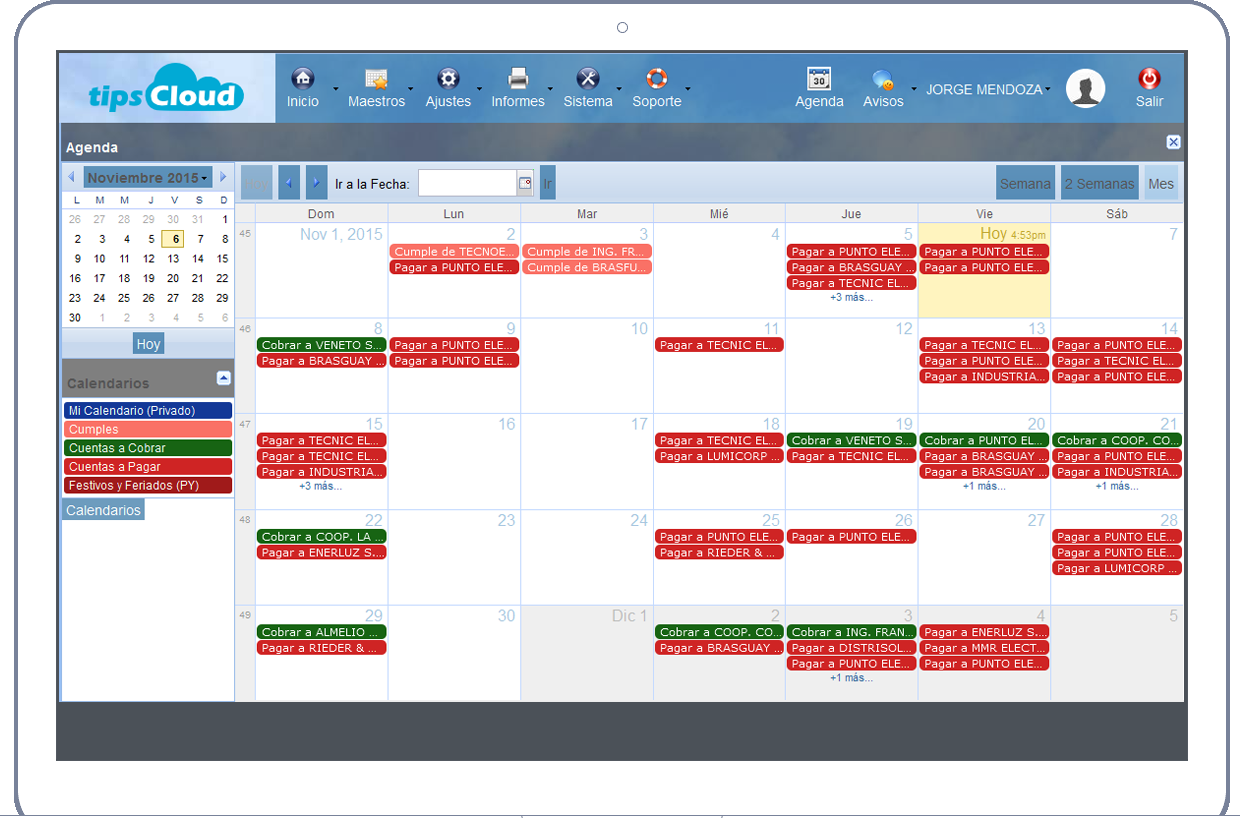The width and height of the screenshot is (1240, 818).
Task: Click the Salir power icon
Action: coord(1149,79)
